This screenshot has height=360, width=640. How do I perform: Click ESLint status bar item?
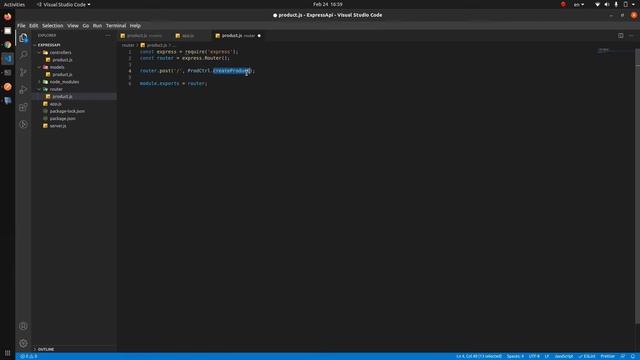(587, 356)
